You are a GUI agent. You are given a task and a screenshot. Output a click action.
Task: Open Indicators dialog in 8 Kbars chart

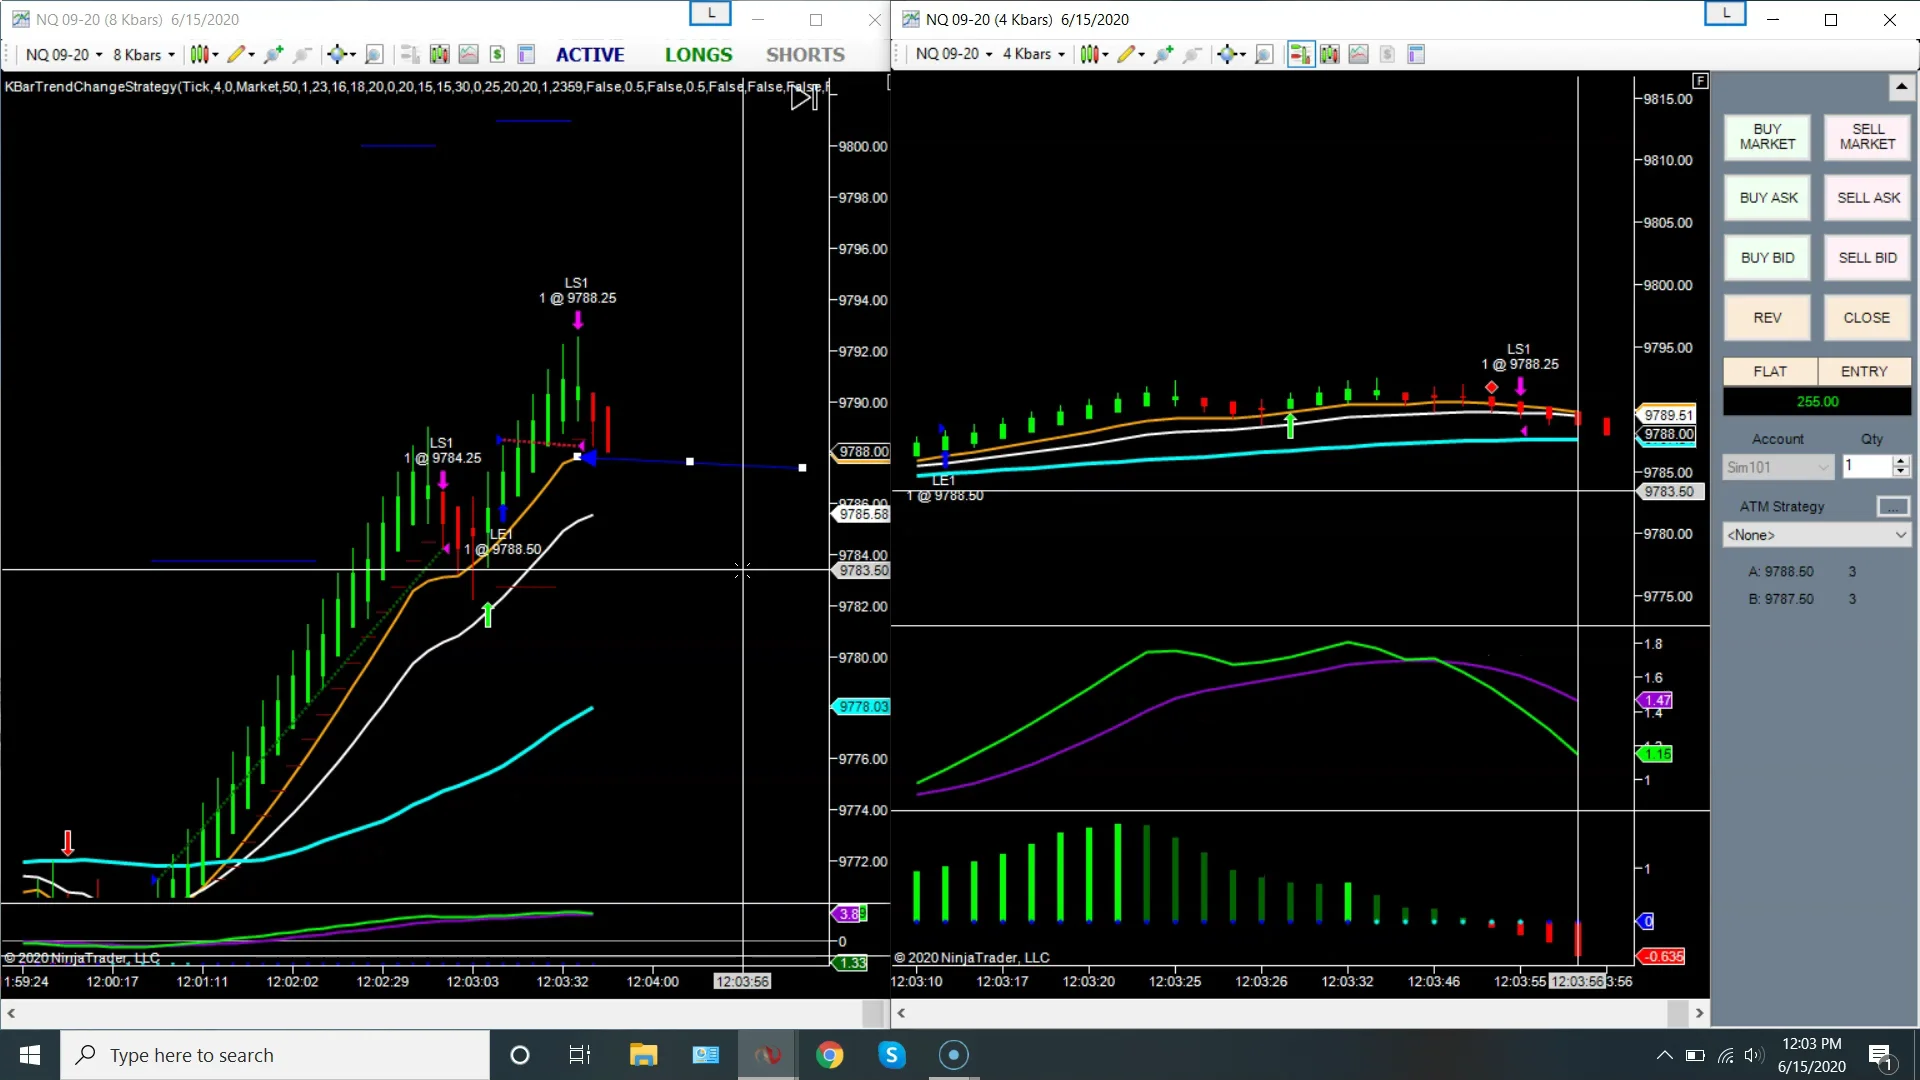click(x=468, y=54)
